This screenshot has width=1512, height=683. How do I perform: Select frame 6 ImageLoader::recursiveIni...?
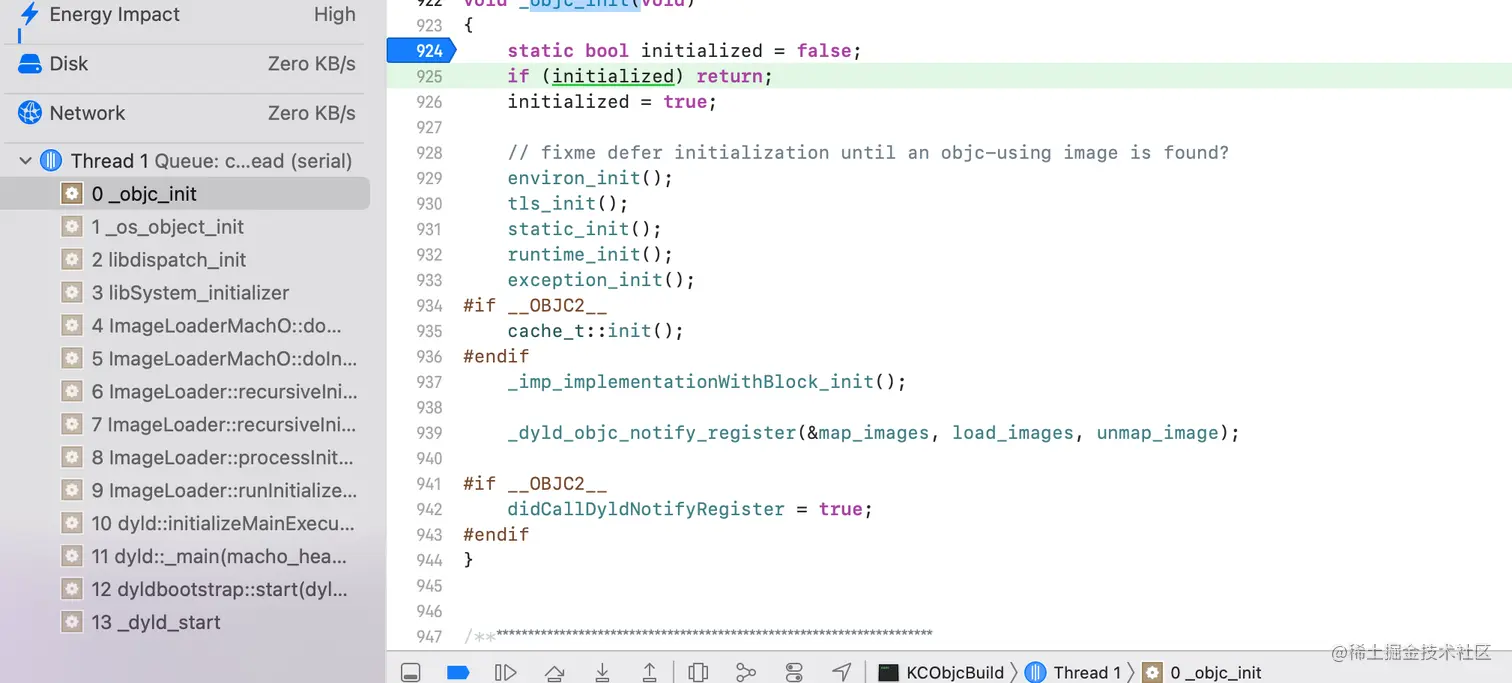point(185,392)
